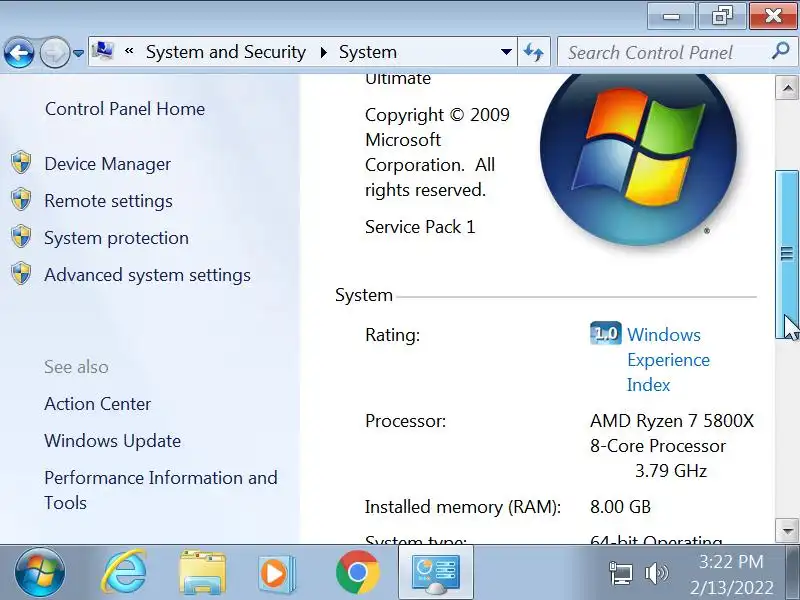Click shield icon beside System protection
The image size is (800, 600).
pos(21,236)
